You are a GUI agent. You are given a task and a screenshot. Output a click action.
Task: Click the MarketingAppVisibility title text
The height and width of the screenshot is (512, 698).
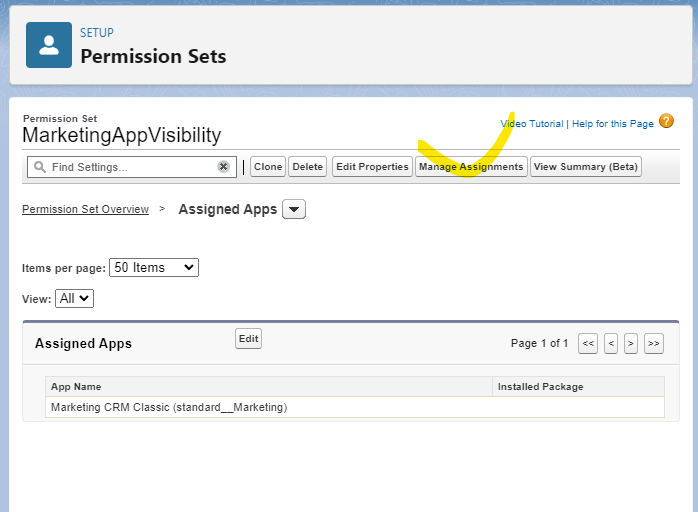tap(122, 135)
